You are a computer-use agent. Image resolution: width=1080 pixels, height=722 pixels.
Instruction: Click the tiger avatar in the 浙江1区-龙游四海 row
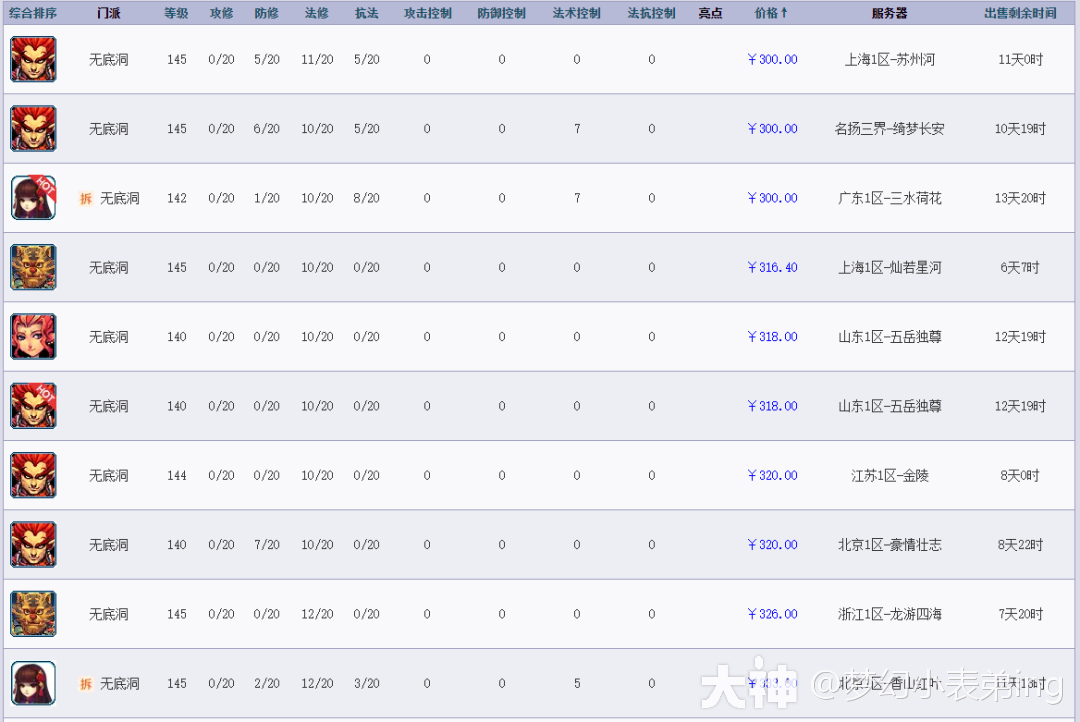pos(33,614)
